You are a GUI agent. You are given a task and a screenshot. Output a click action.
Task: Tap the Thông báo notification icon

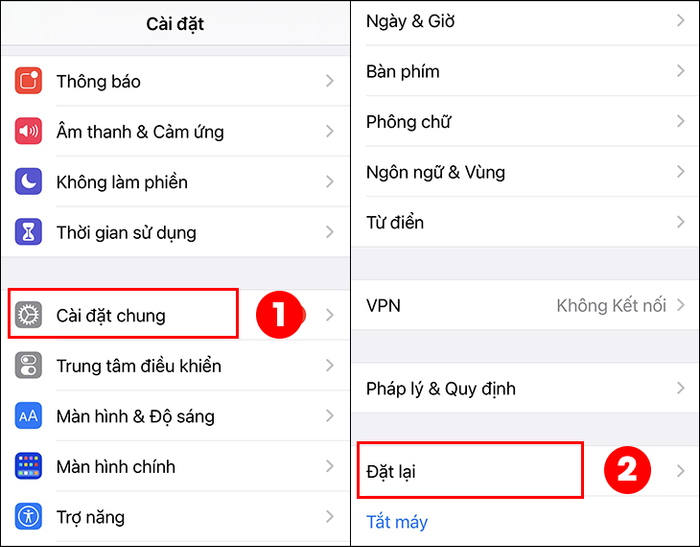(x=28, y=81)
